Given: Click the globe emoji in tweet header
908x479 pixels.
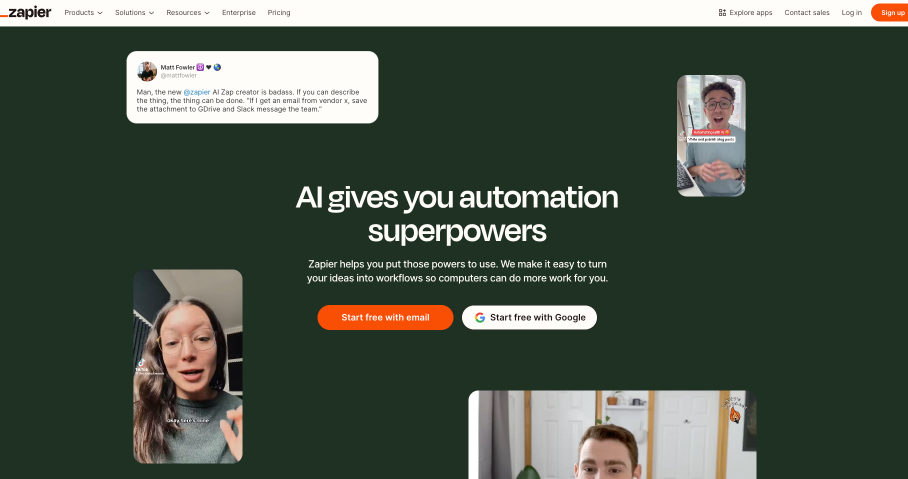Looking at the screenshot, I should click(x=217, y=67).
